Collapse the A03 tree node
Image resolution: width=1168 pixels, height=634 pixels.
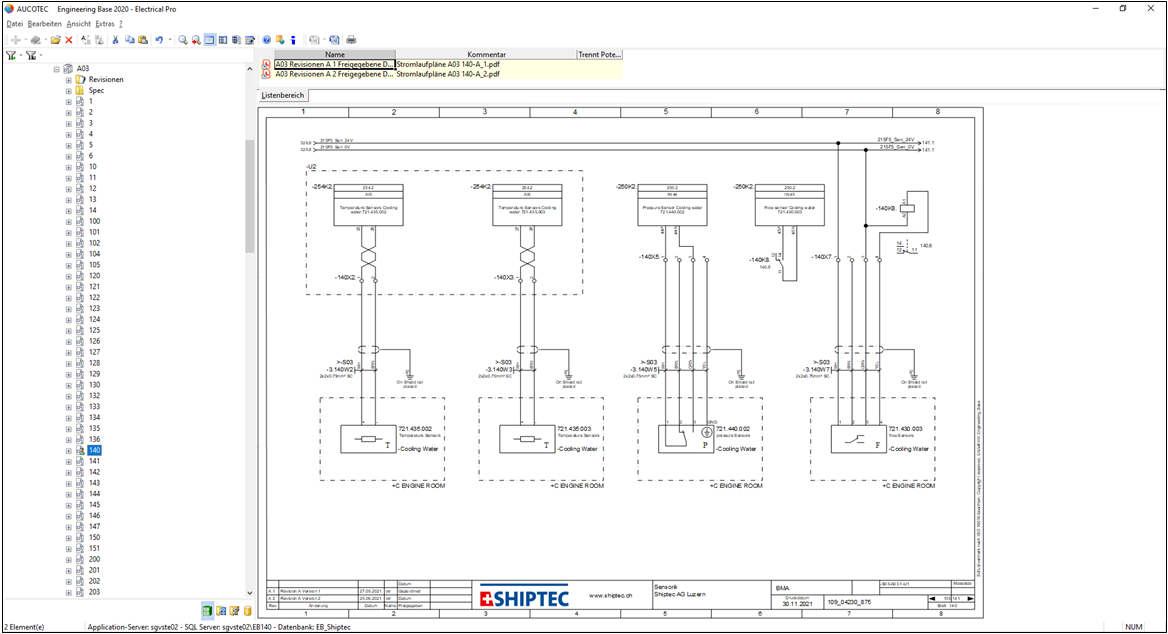point(57,69)
